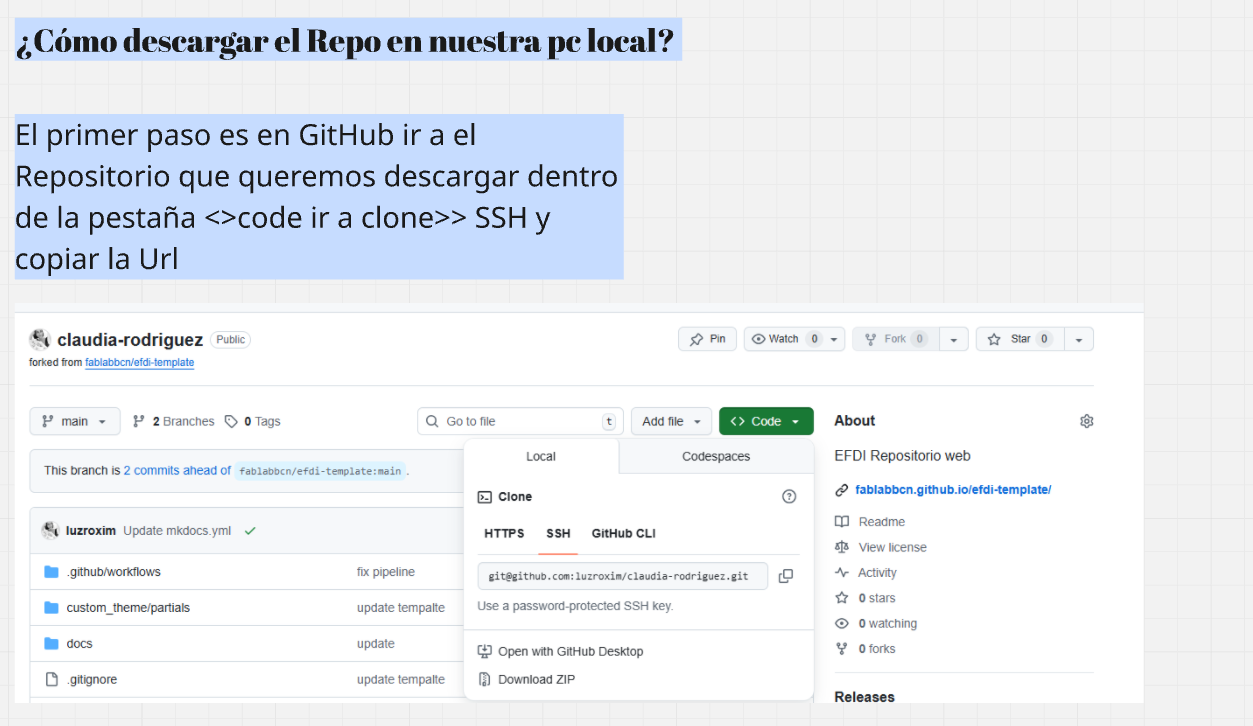Viewport: 1253px width, 726px height.
Task: Select the HTTPS clone tab
Action: tap(504, 533)
